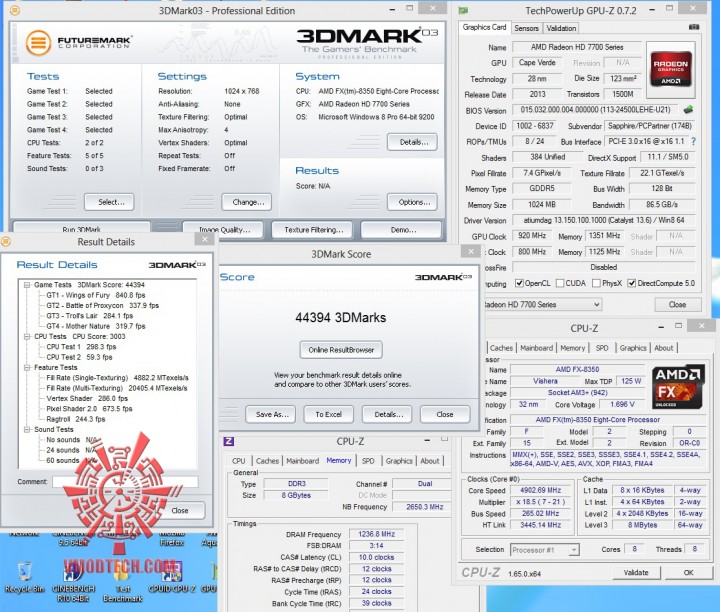Toggle the DirectCompute 5.0 checkbox
The width and height of the screenshot is (720, 612).
coord(631,283)
